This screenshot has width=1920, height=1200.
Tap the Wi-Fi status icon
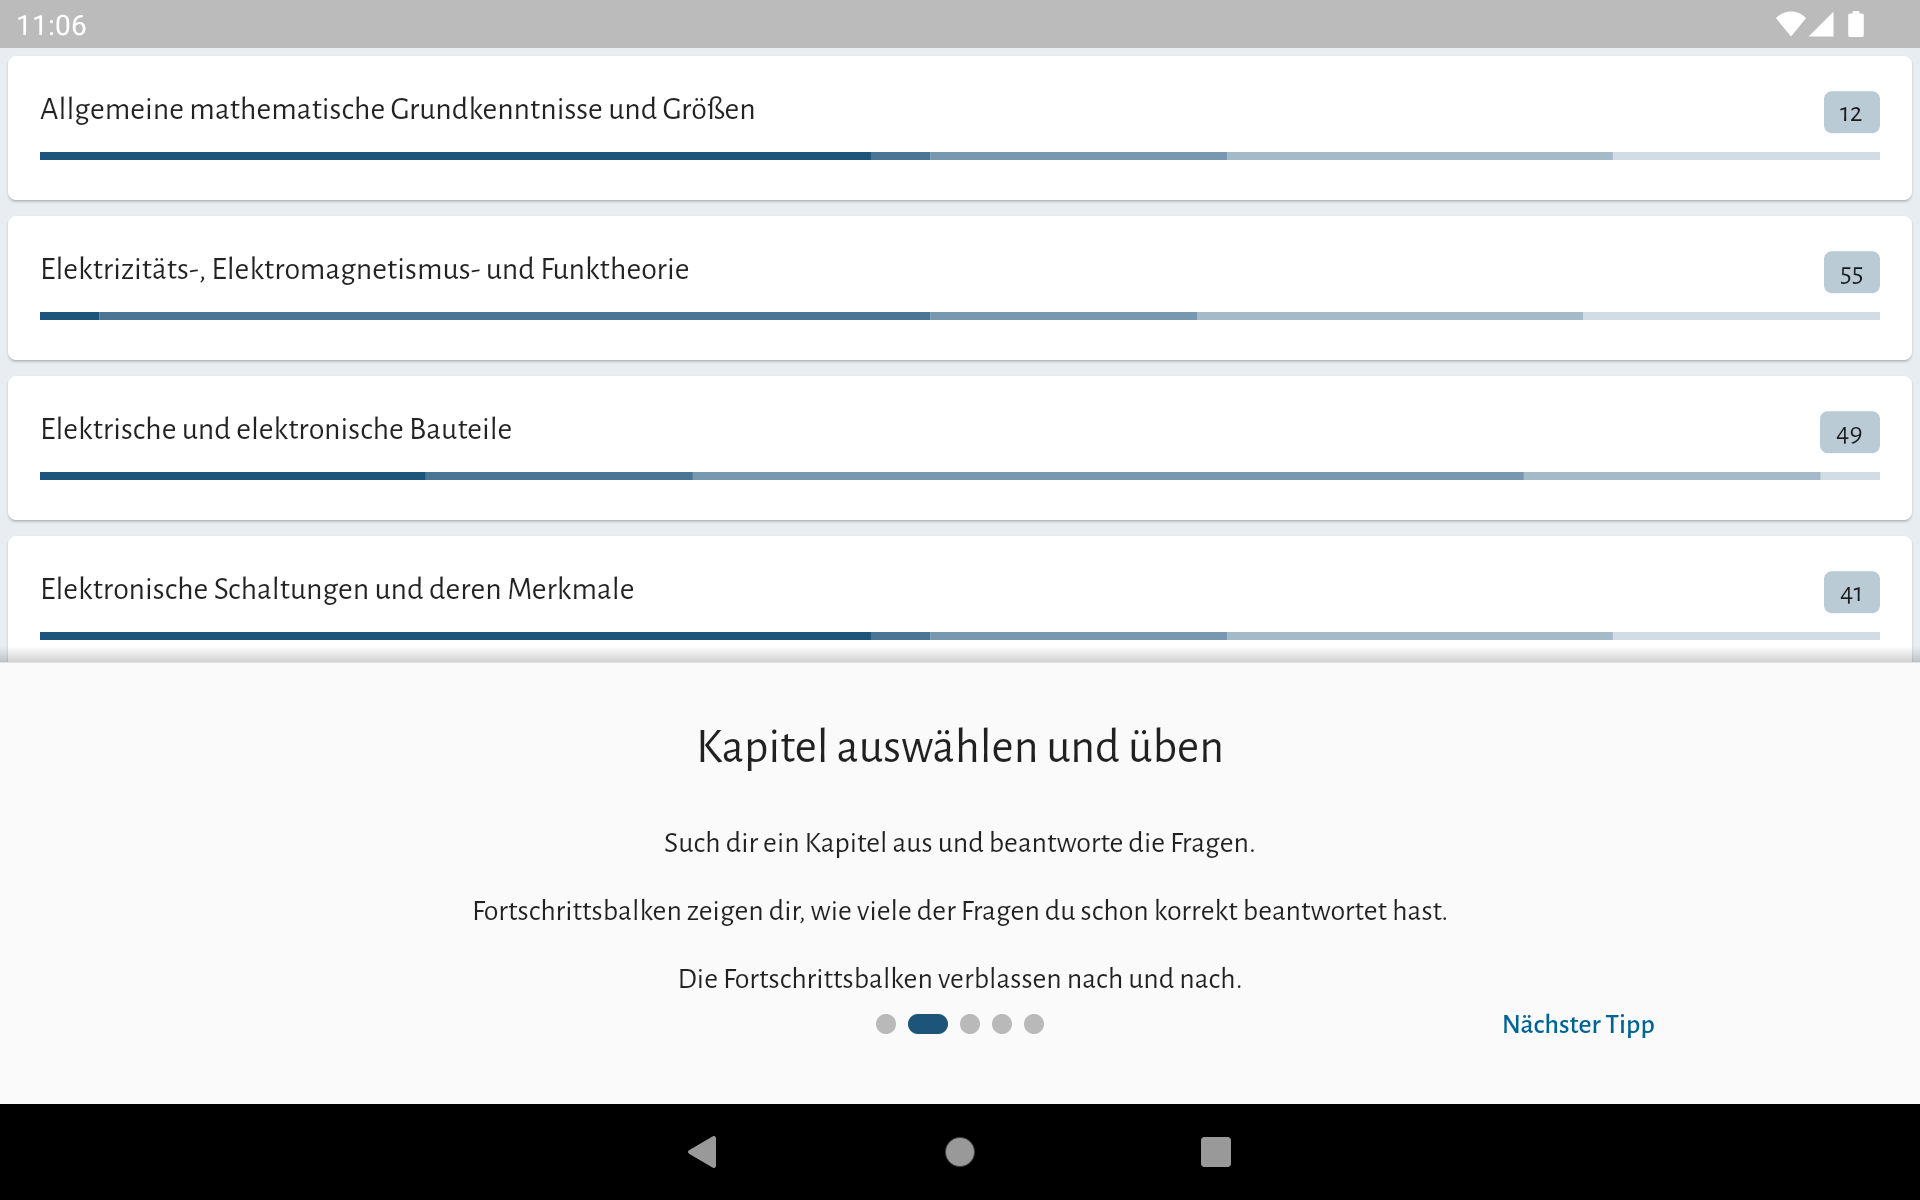1789,24
